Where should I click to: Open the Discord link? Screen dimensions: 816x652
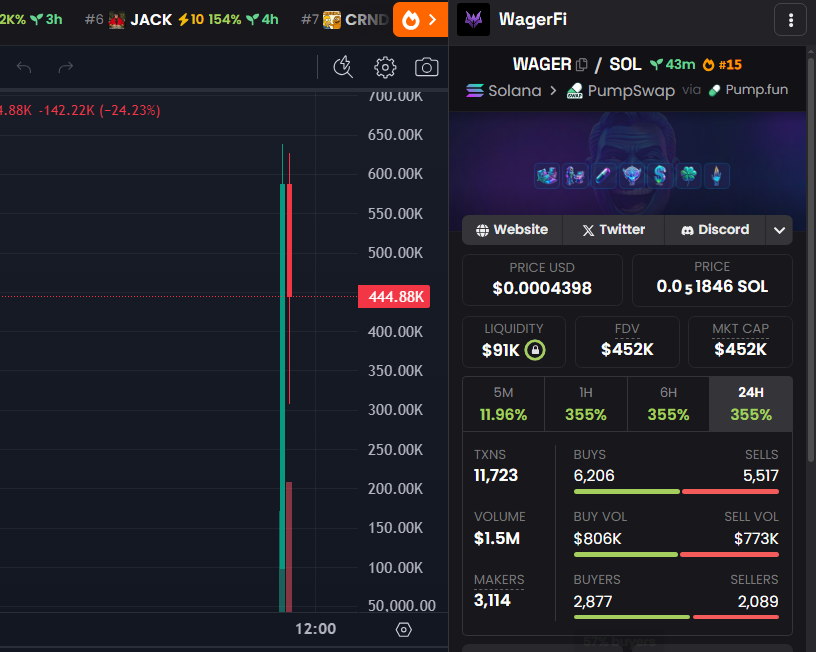pyautogui.click(x=716, y=229)
